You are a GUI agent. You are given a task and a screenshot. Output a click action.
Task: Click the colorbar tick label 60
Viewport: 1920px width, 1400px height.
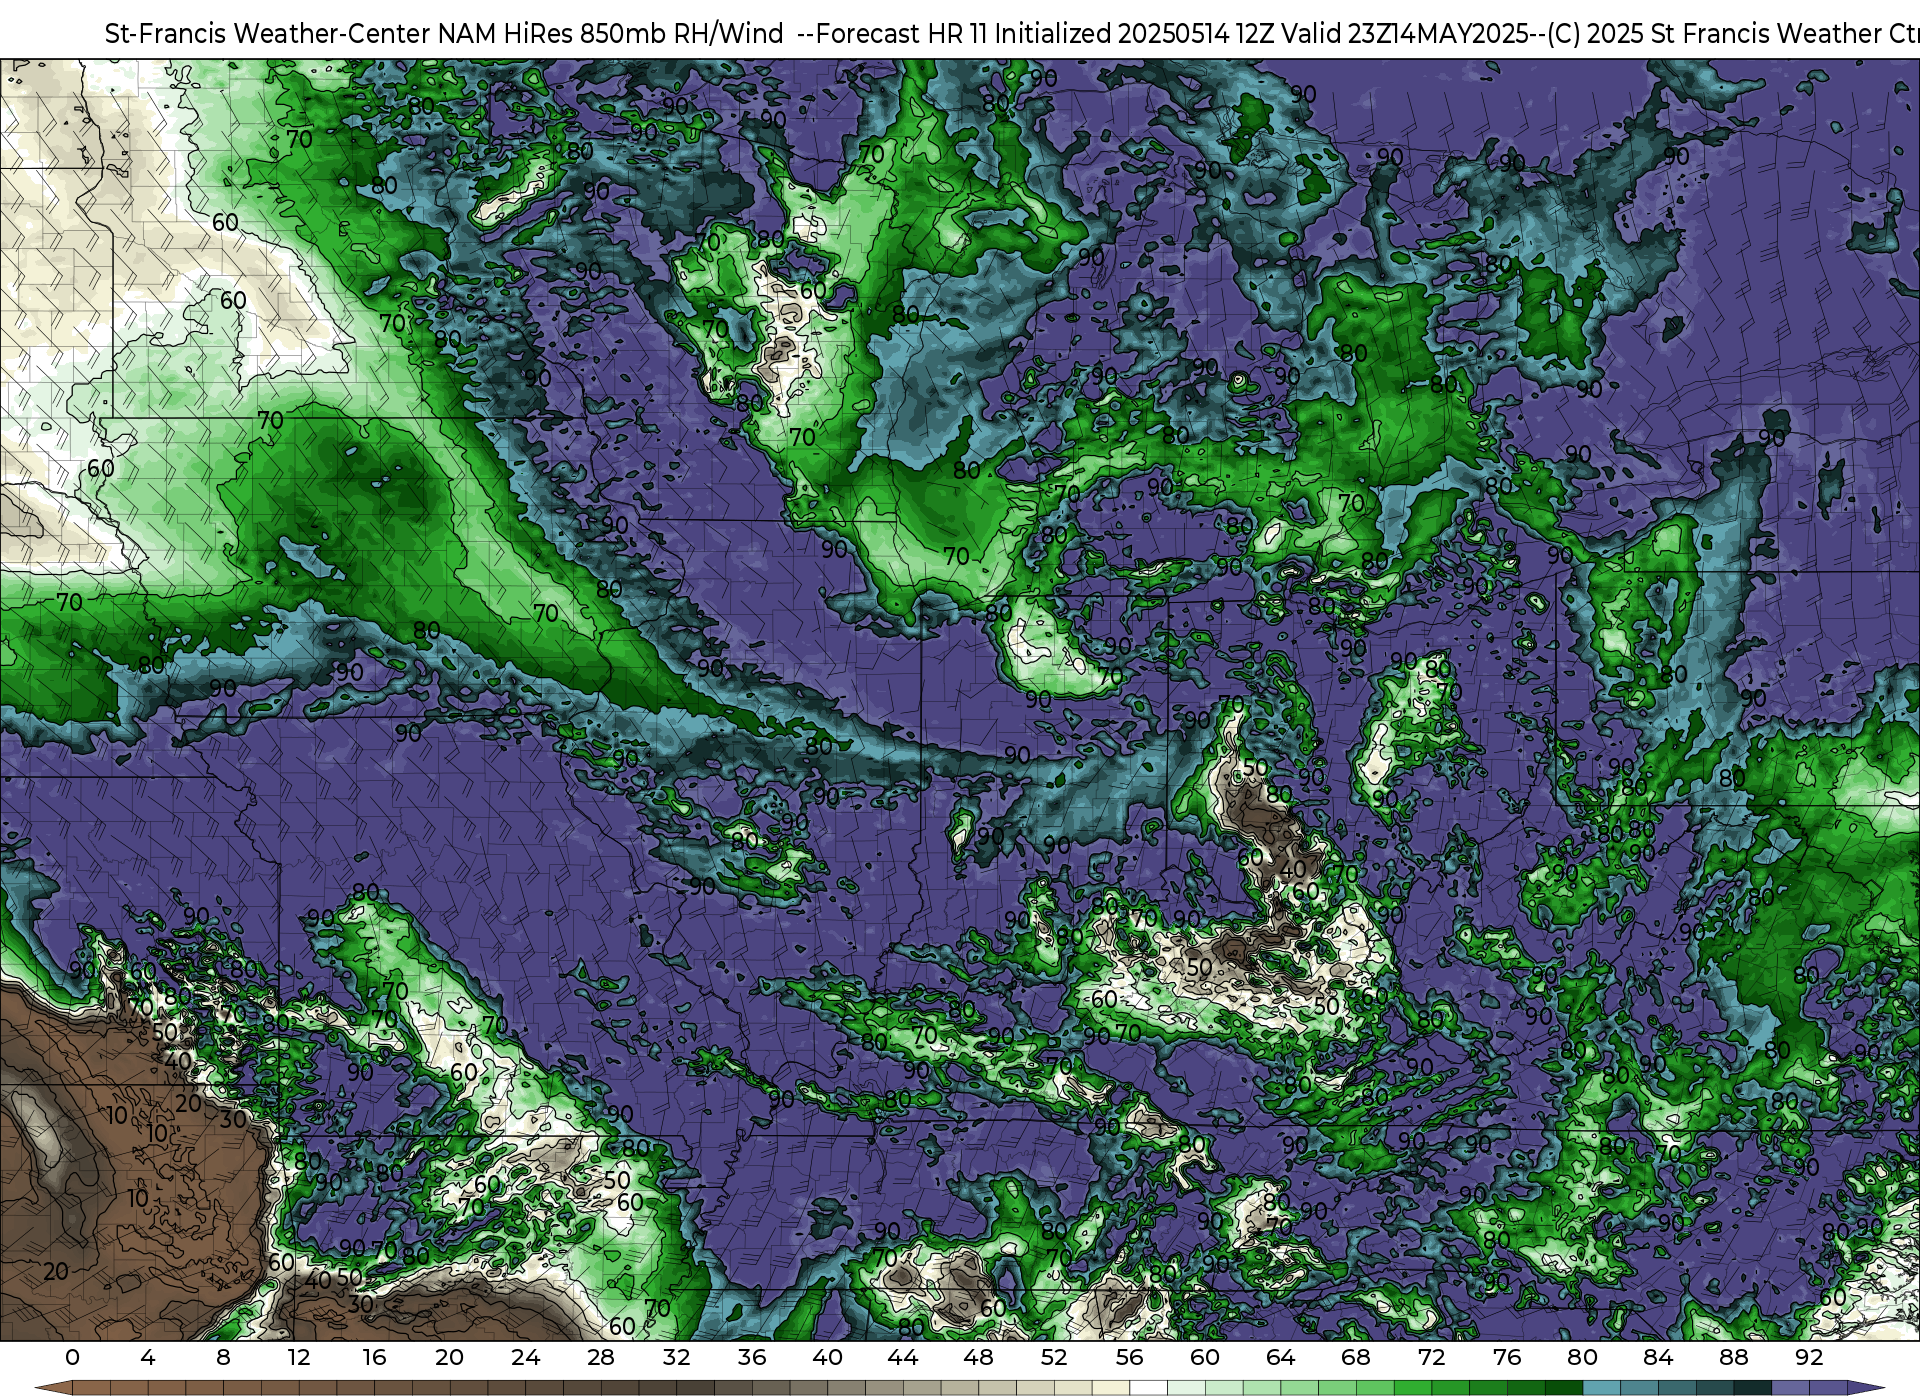click(1205, 1358)
